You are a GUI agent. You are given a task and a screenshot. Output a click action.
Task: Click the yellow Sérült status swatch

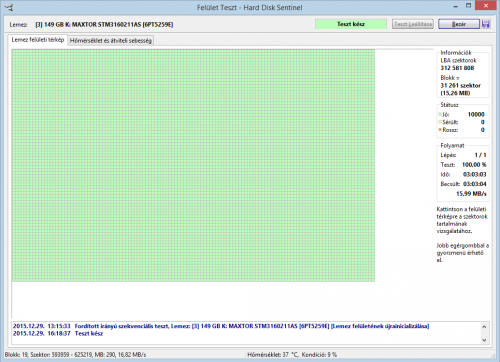(x=440, y=122)
